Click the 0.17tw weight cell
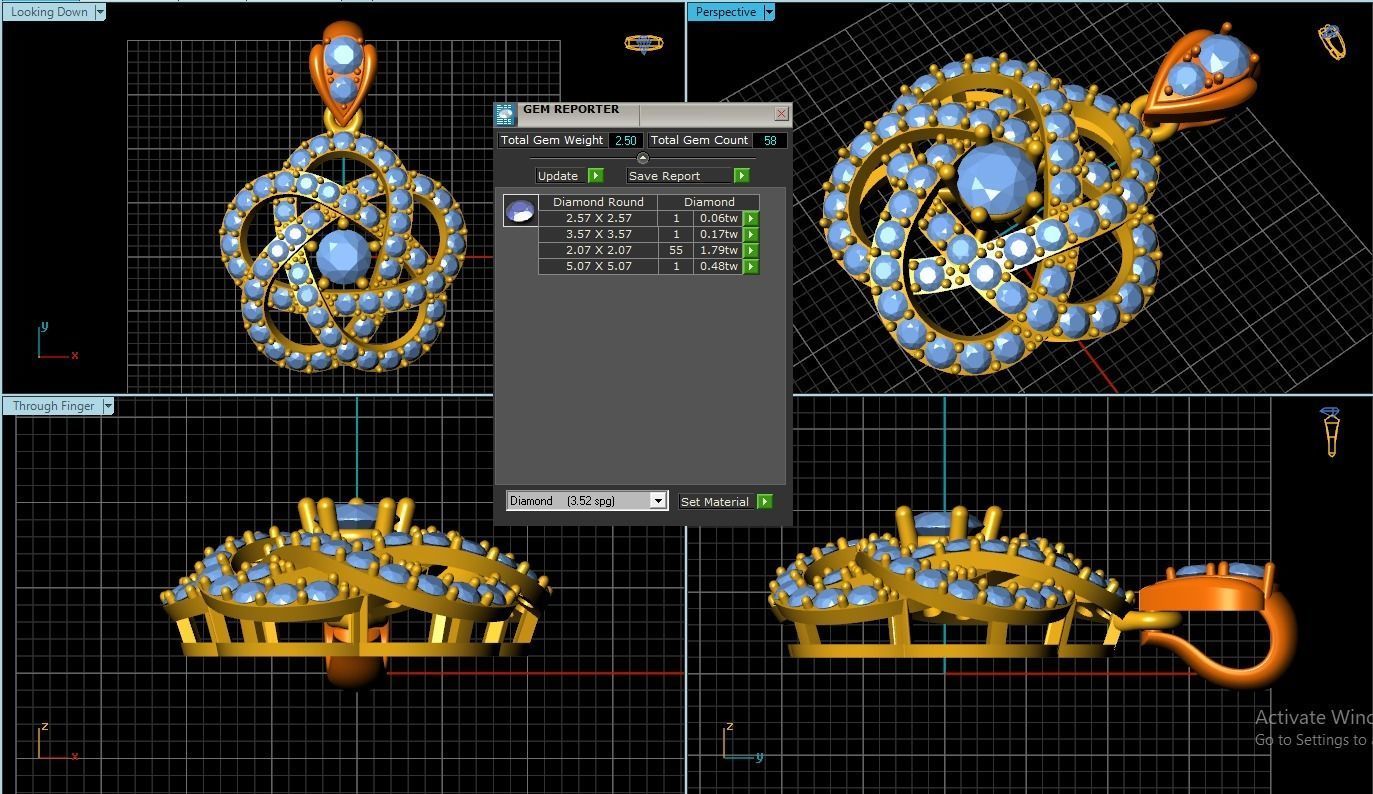This screenshot has width=1373, height=794. 718,234
